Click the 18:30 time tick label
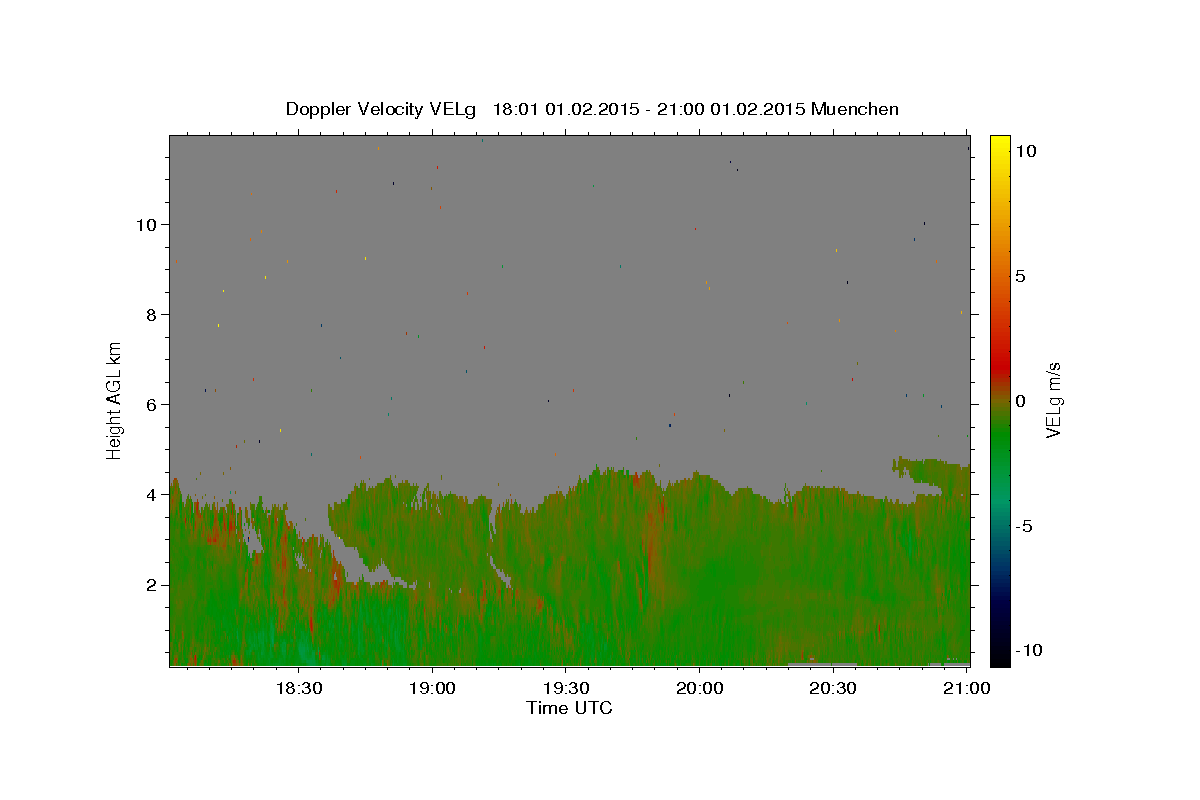This screenshot has height=800, width=1200. tap(299, 688)
